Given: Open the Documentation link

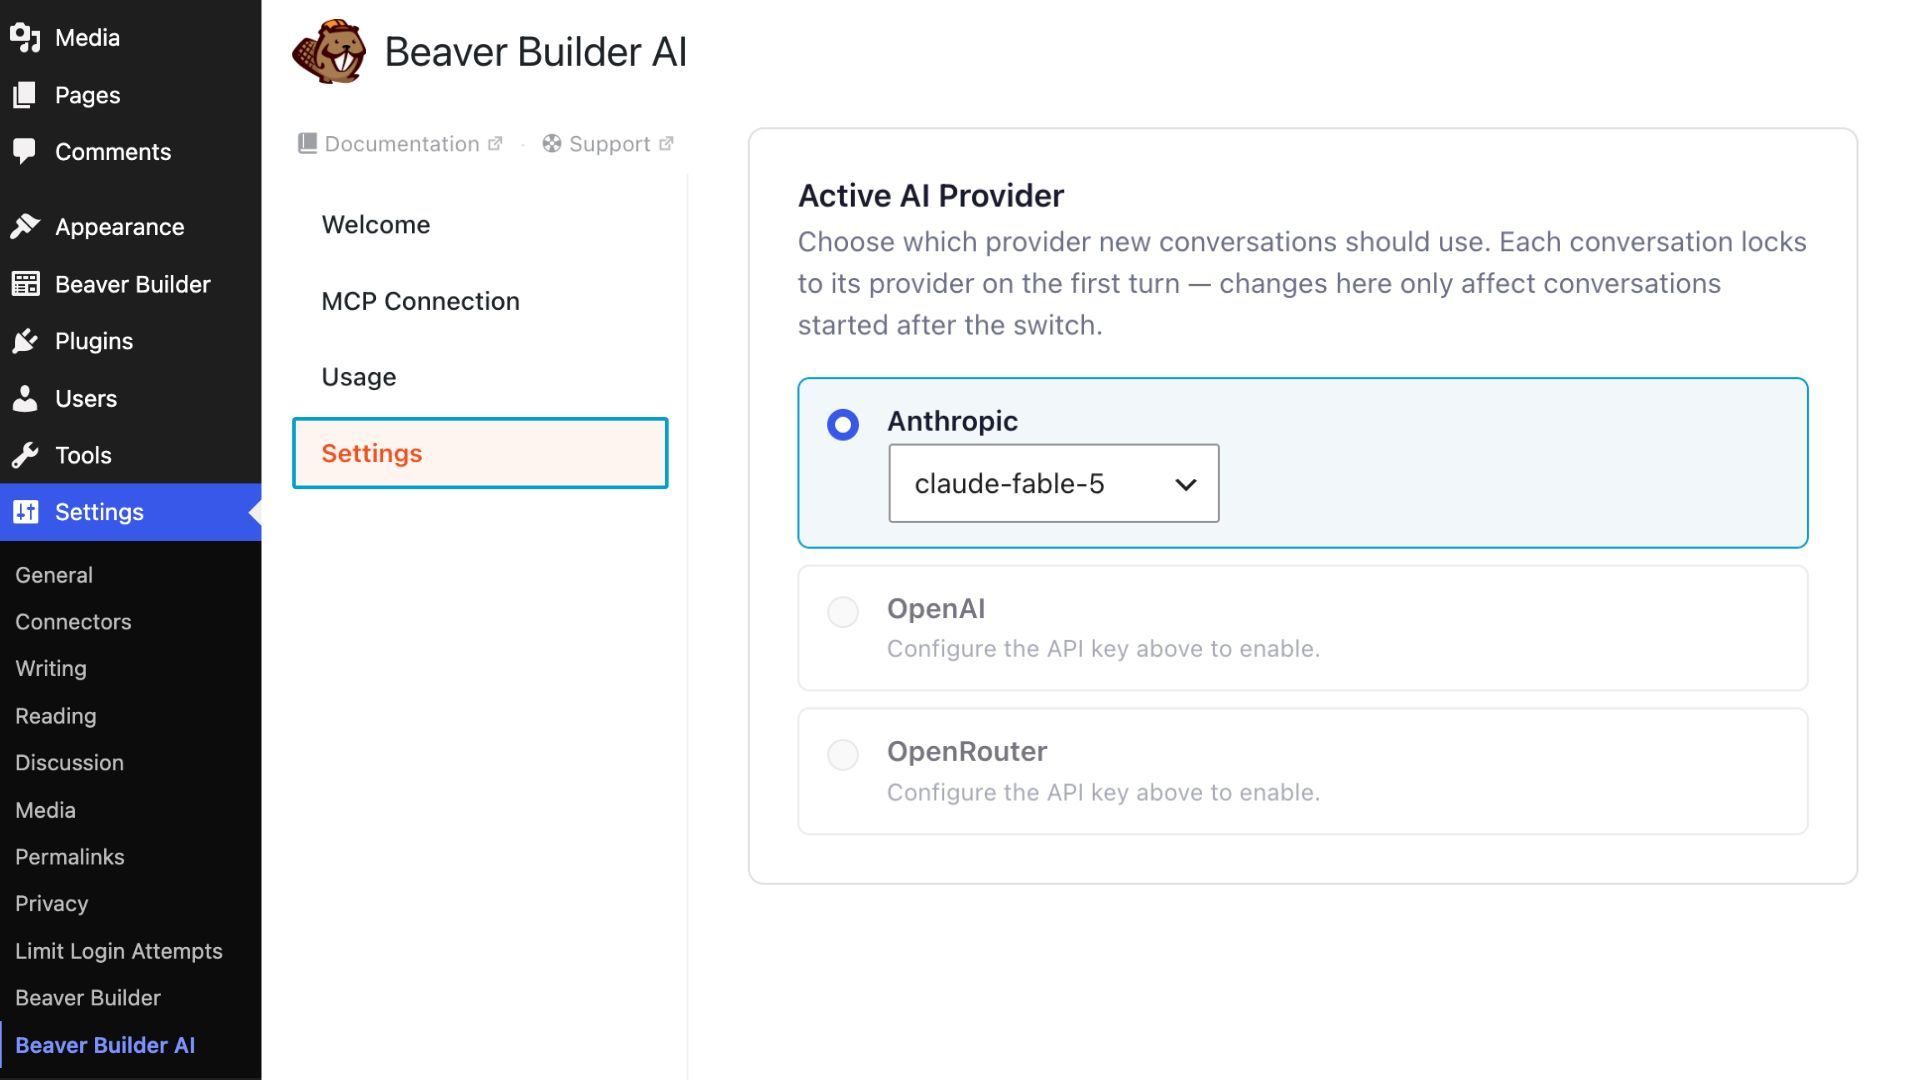Looking at the screenshot, I should pos(400,144).
